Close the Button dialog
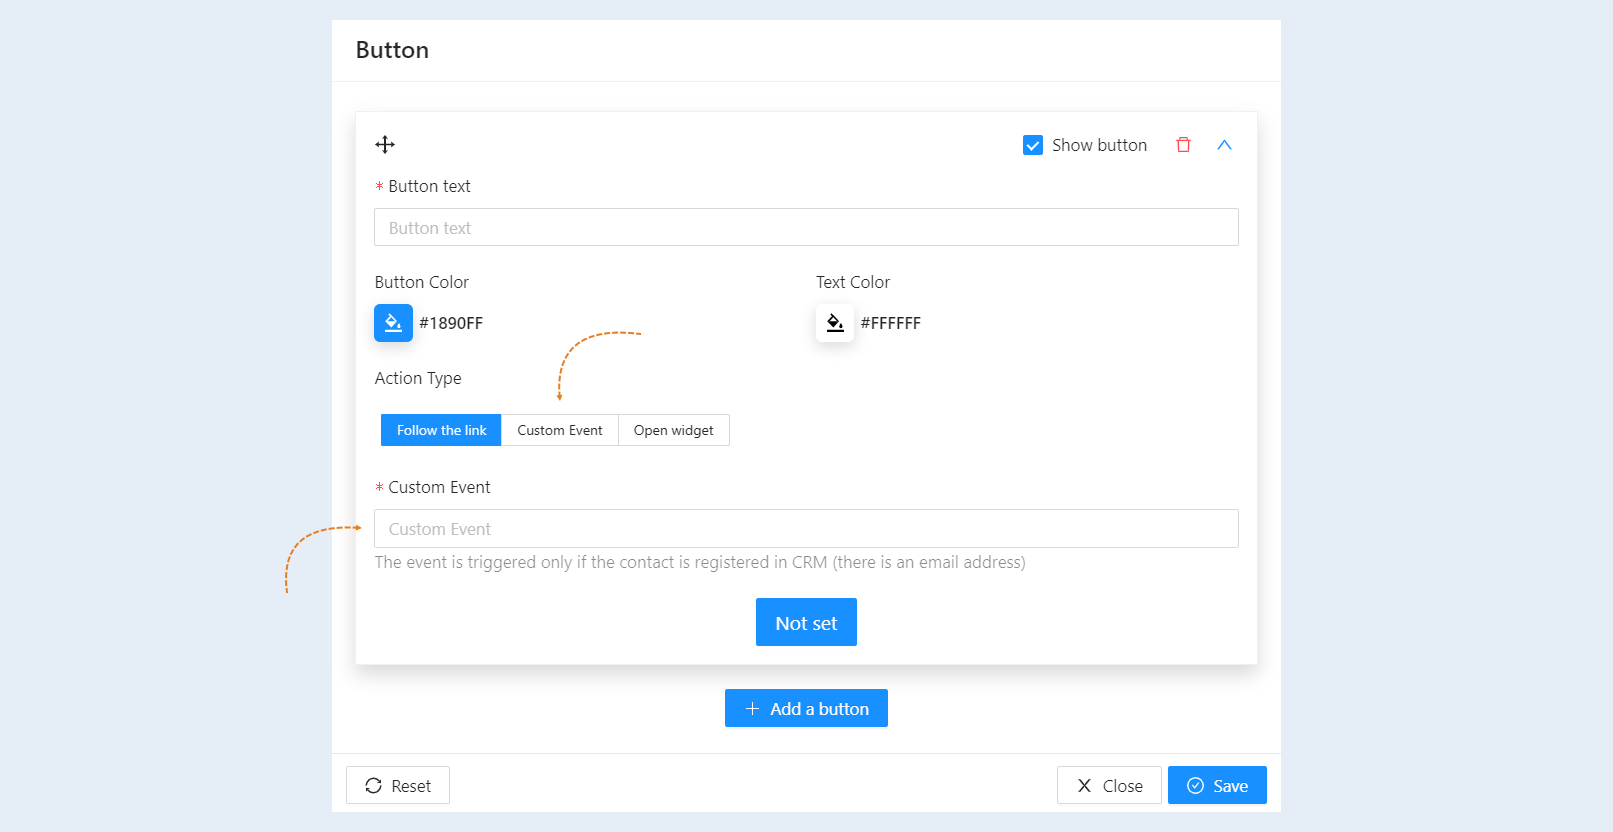 [x=1109, y=785]
